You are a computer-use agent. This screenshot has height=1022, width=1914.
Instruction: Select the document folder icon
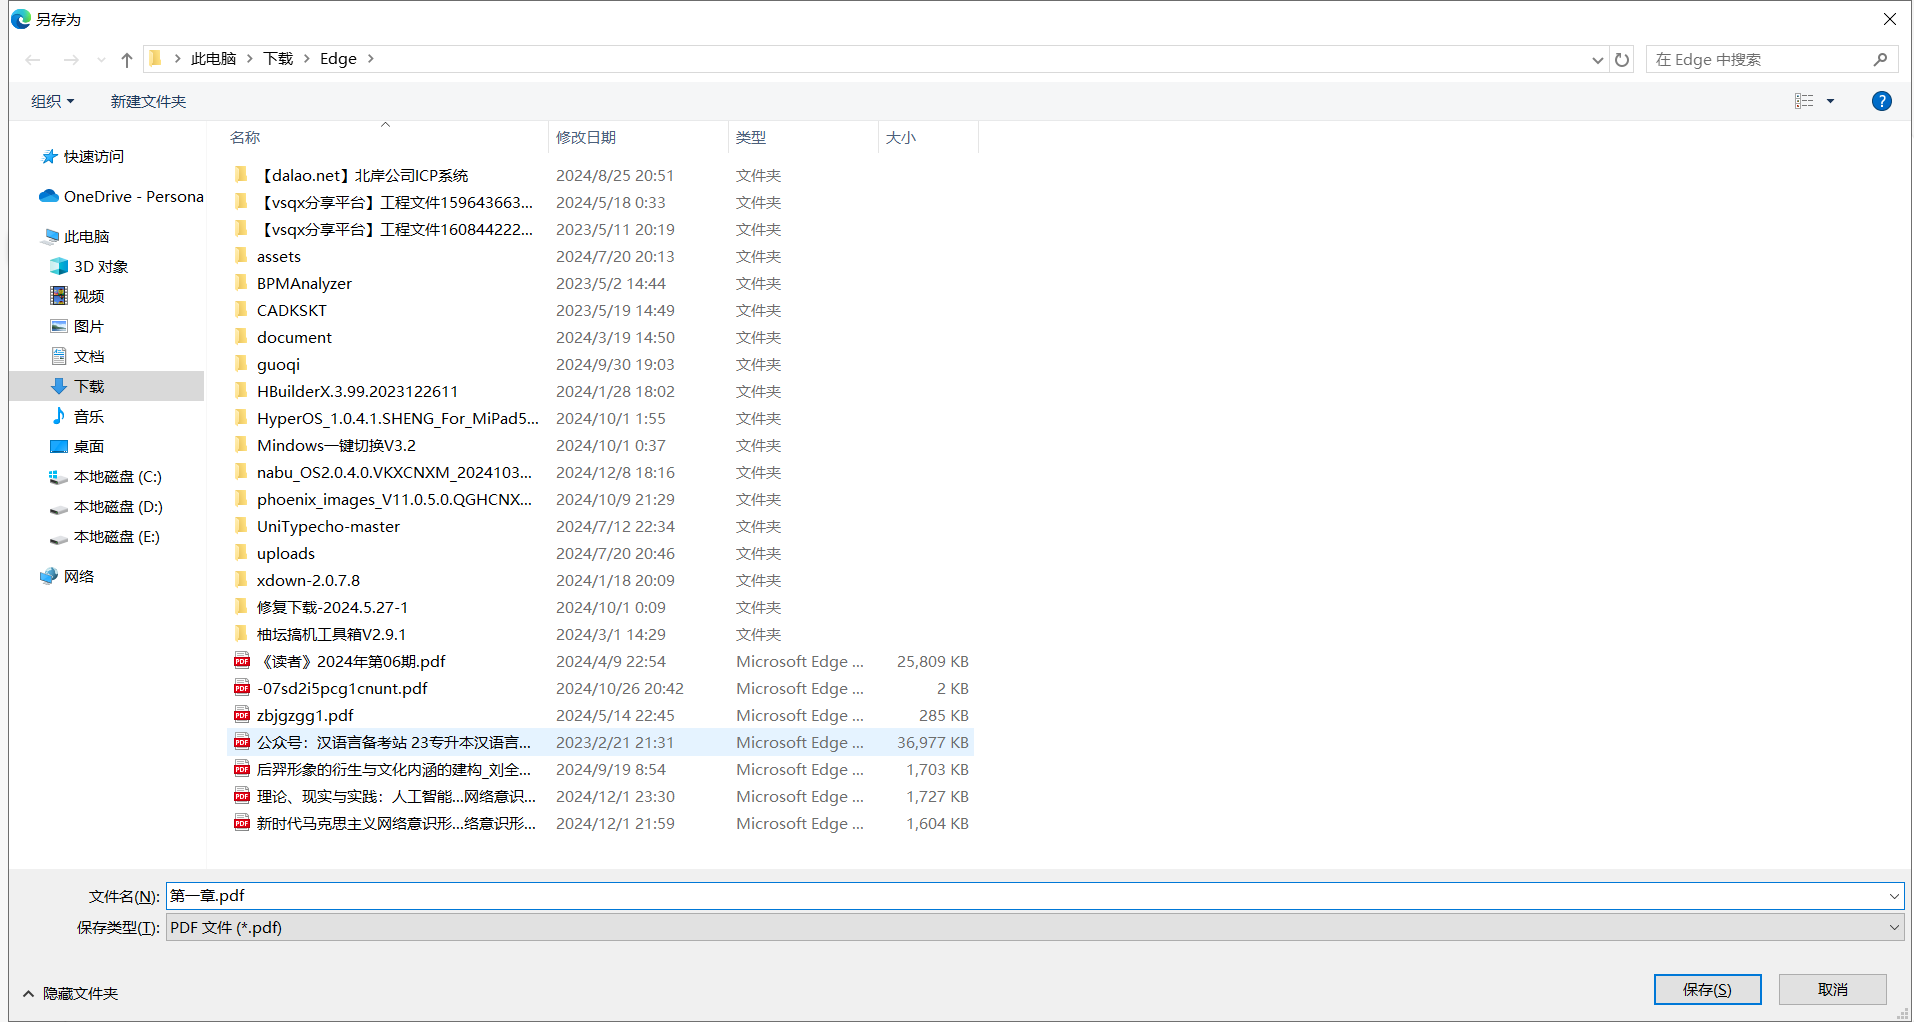(x=241, y=337)
